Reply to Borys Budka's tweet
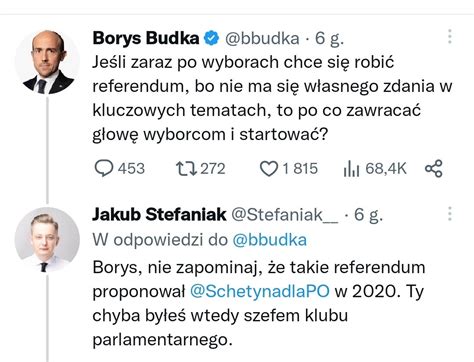This screenshot has width=474, height=362. [104, 168]
